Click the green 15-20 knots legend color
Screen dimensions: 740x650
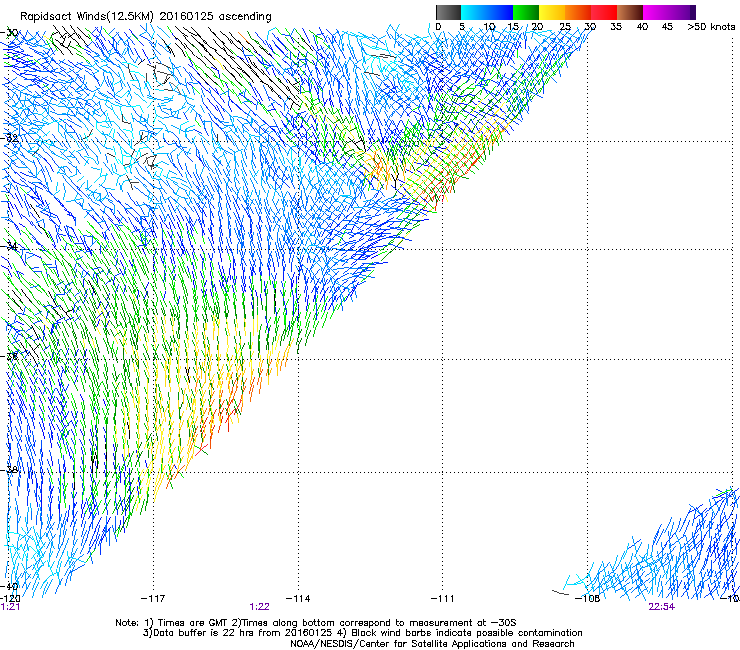[526, 12]
